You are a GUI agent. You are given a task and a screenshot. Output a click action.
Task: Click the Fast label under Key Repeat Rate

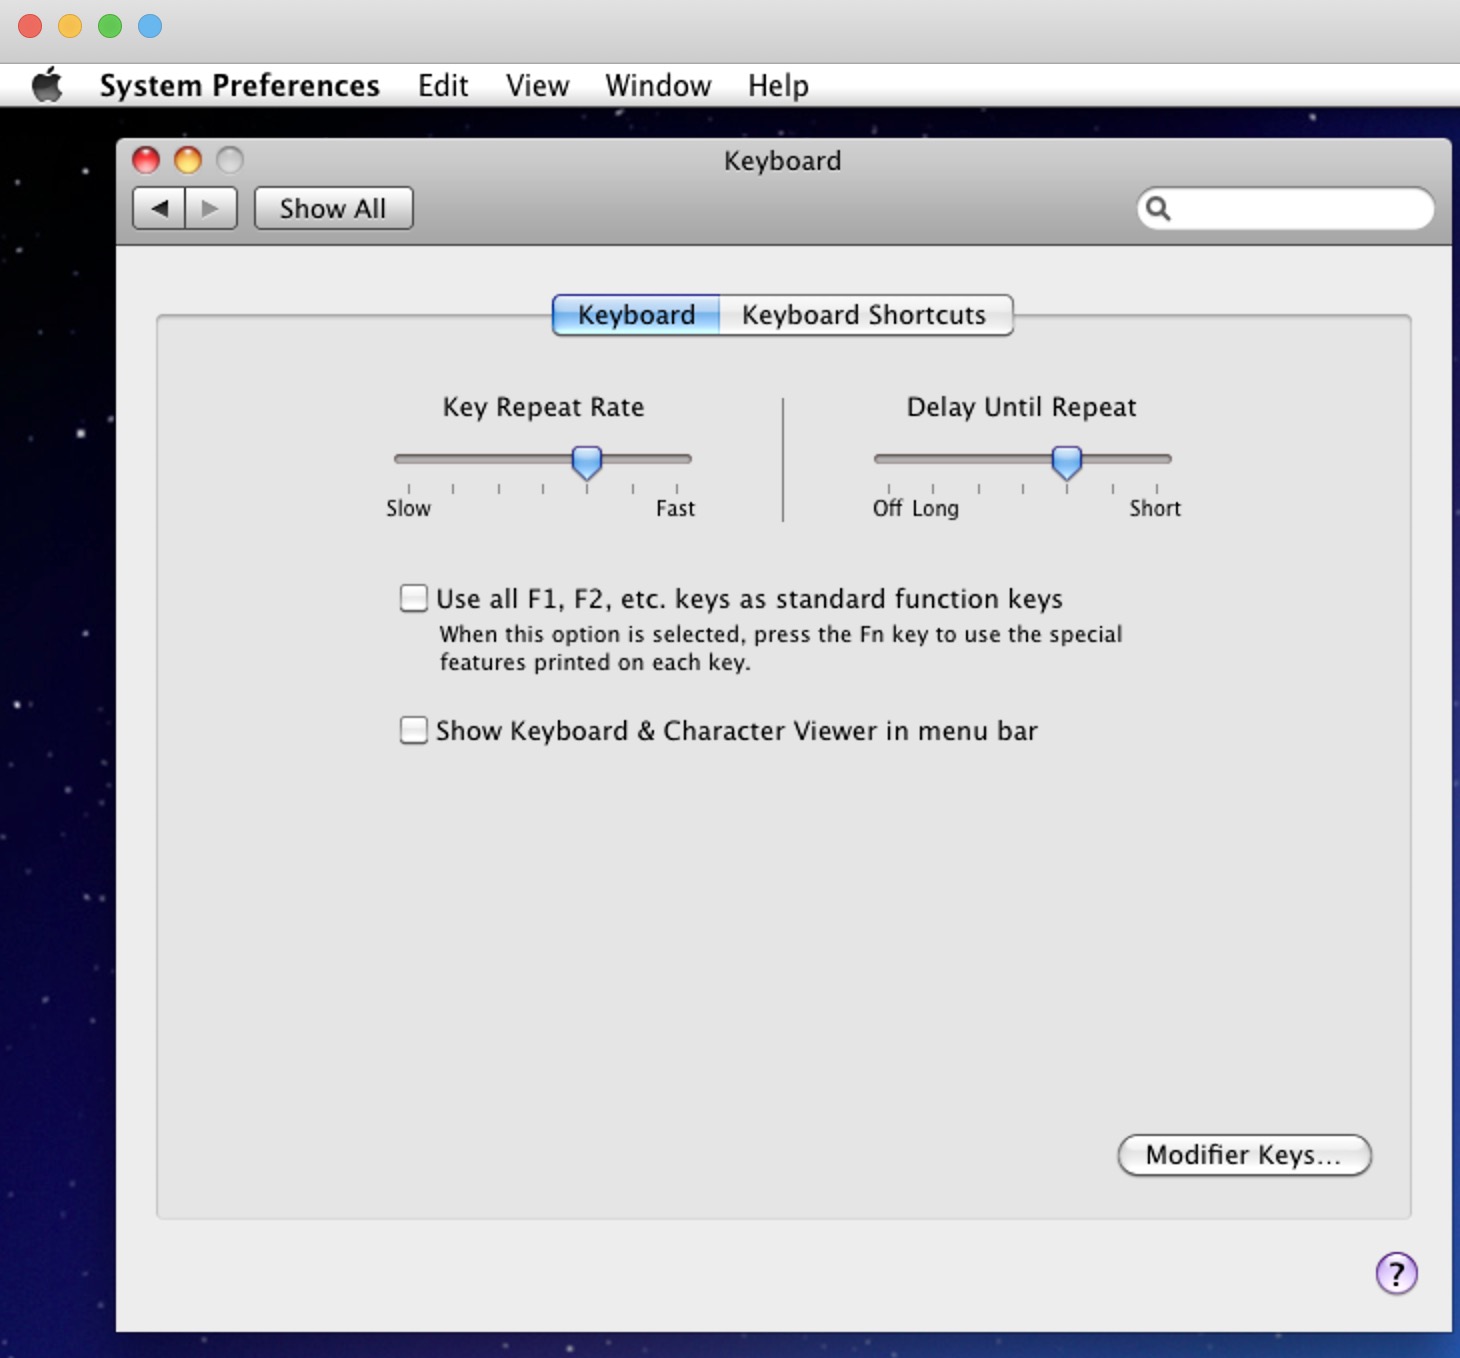click(675, 508)
